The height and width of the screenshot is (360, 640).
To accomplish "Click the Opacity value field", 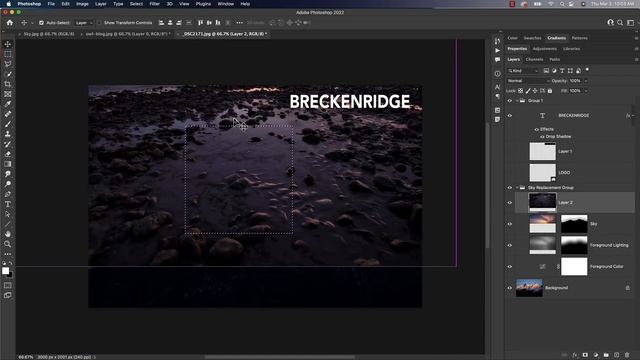I will pos(576,81).
